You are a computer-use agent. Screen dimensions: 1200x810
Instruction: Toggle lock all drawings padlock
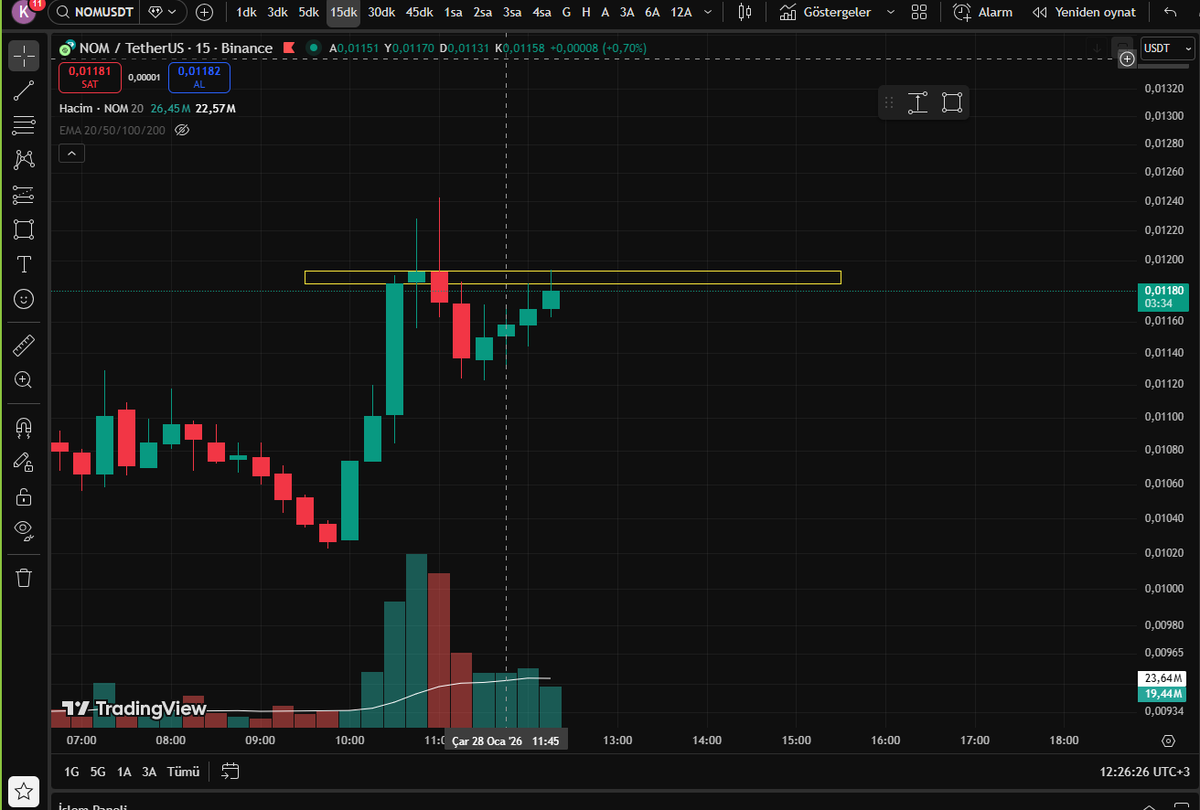point(24,497)
